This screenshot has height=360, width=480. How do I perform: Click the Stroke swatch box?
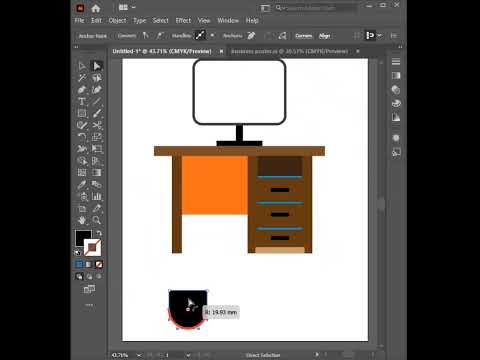click(92, 248)
